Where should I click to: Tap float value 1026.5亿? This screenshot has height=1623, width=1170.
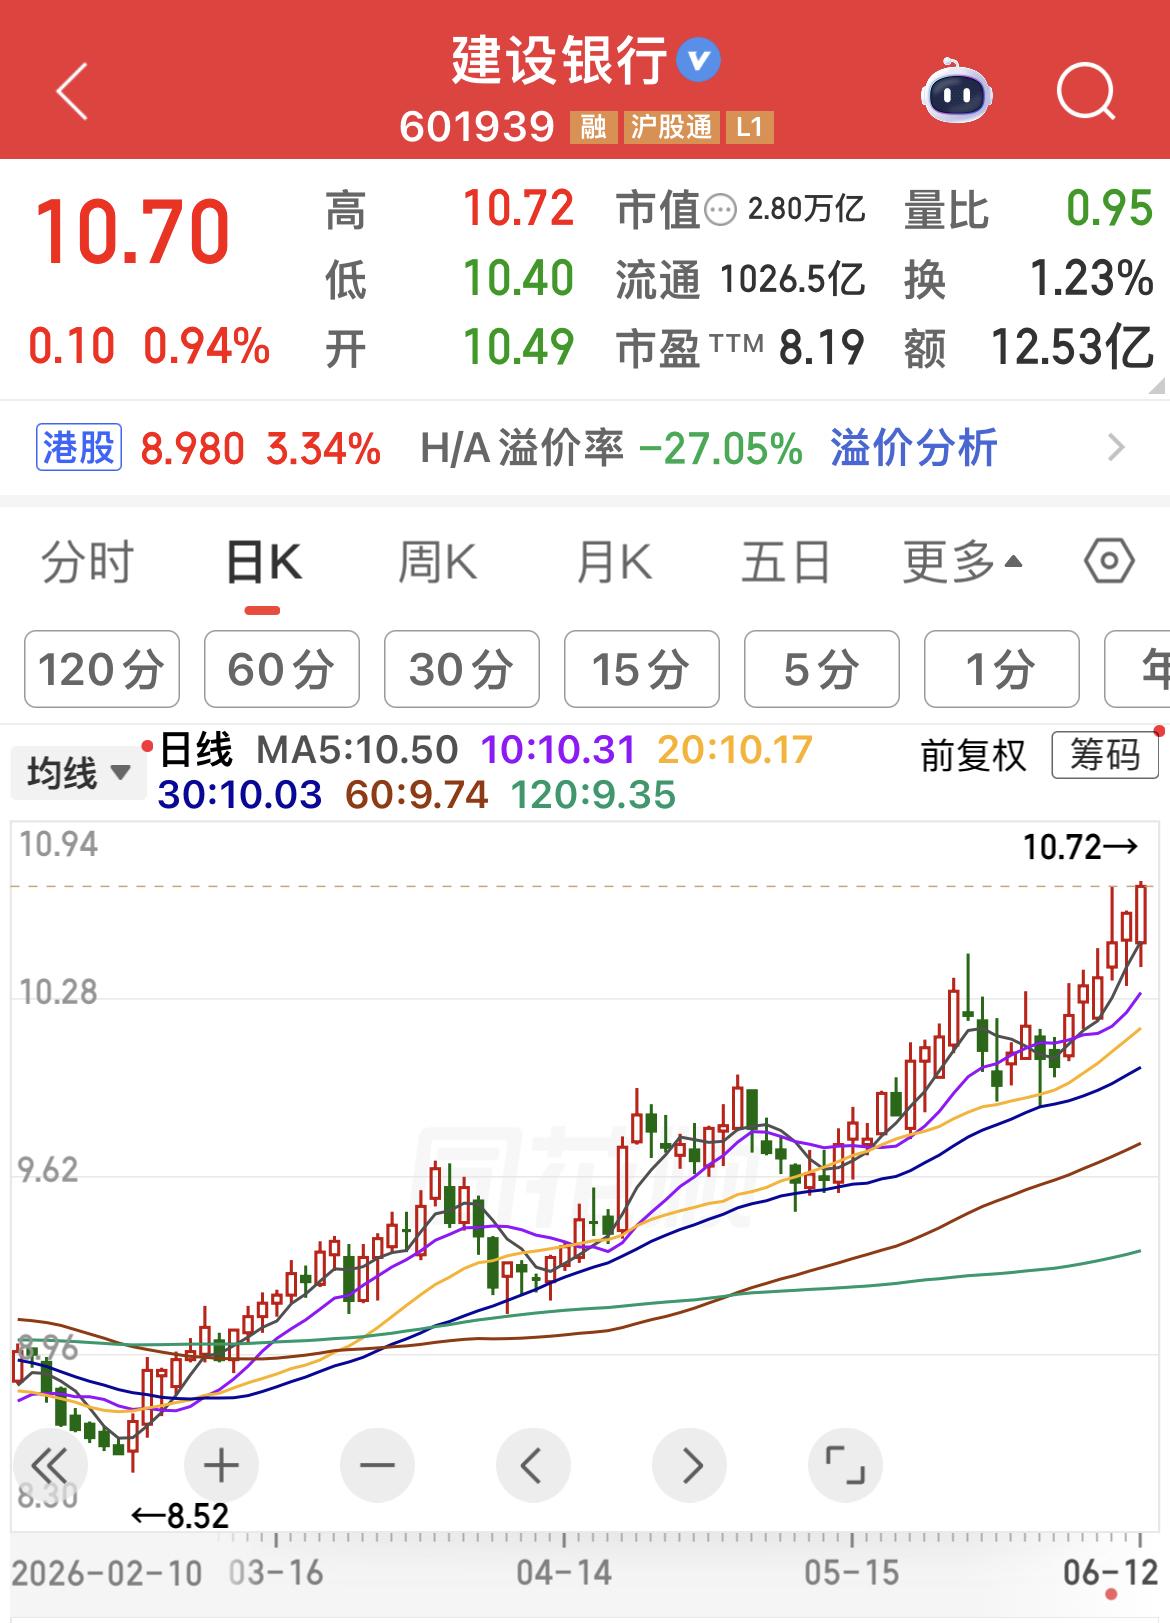tap(792, 279)
